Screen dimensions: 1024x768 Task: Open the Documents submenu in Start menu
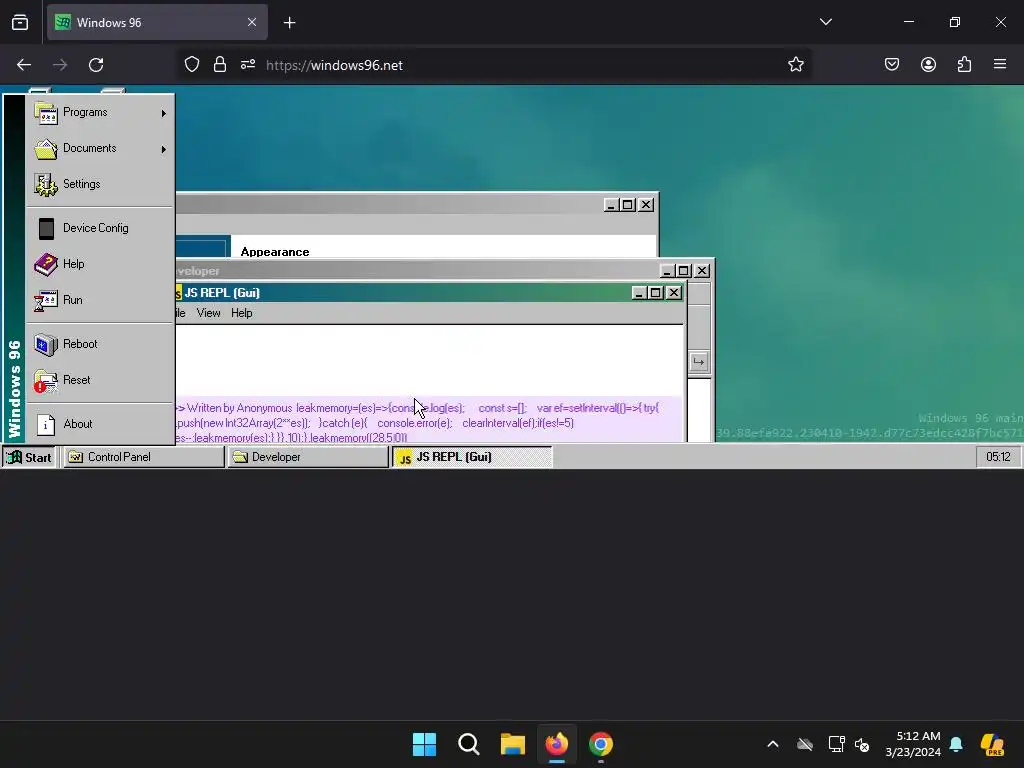tap(100, 148)
